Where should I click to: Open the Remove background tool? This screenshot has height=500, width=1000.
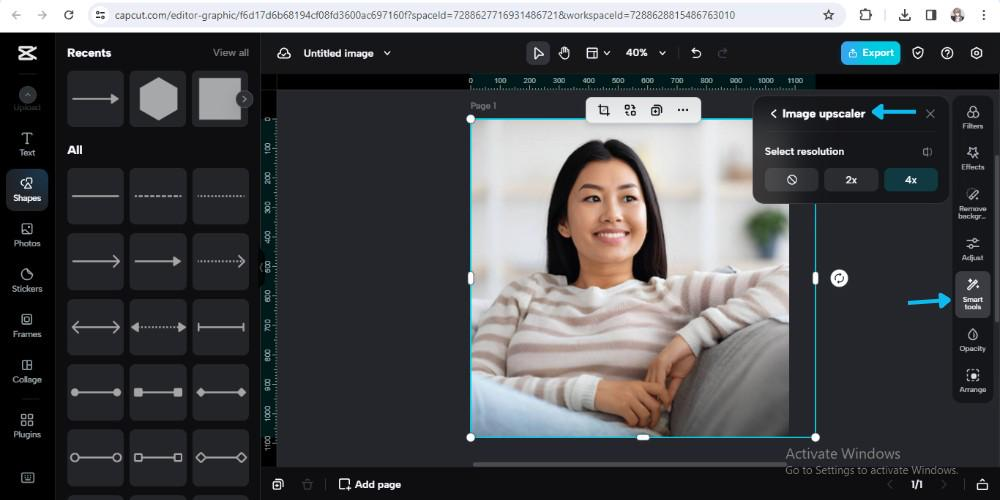pyautogui.click(x=973, y=203)
